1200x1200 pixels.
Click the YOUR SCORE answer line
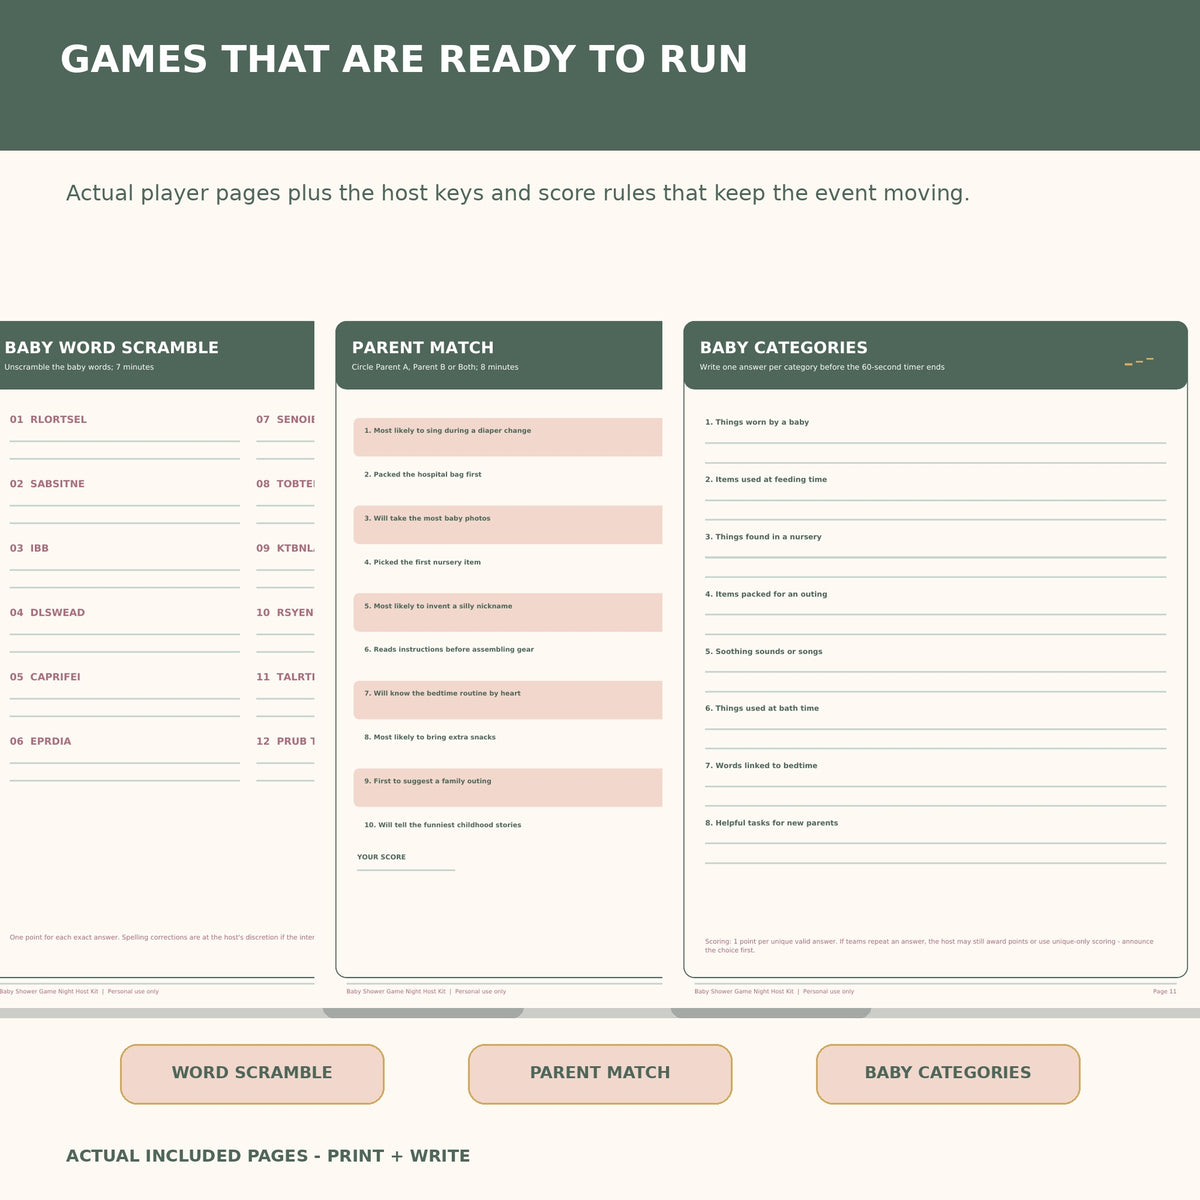pos(406,870)
